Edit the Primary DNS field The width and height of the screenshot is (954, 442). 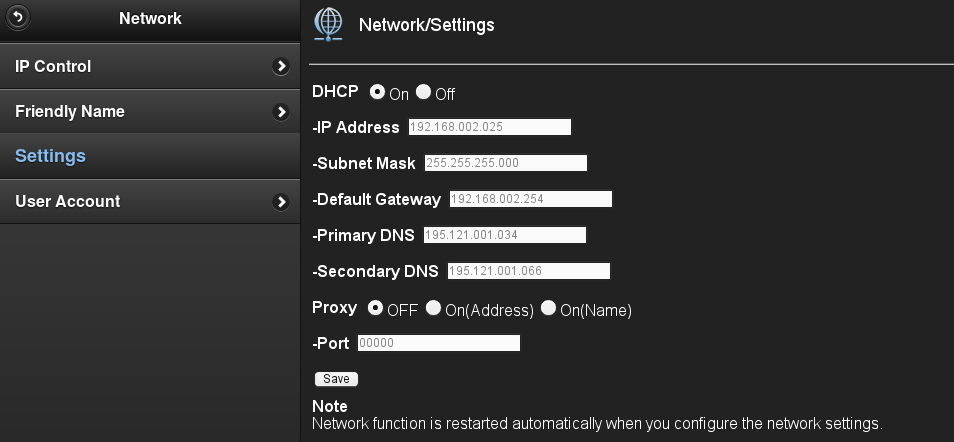click(x=504, y=235)
